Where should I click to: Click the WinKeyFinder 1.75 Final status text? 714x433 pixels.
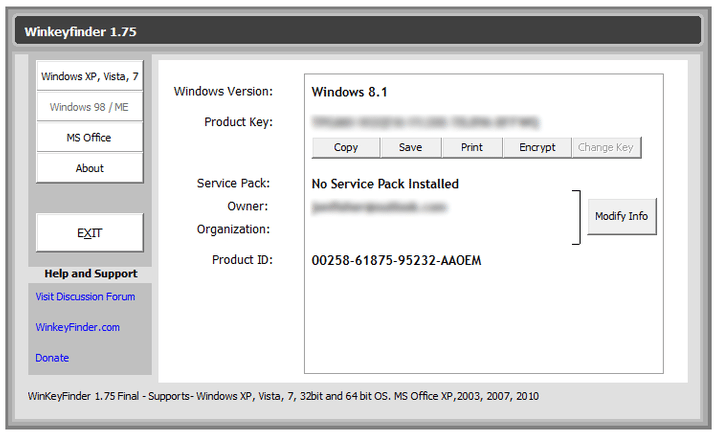[283, 397]
